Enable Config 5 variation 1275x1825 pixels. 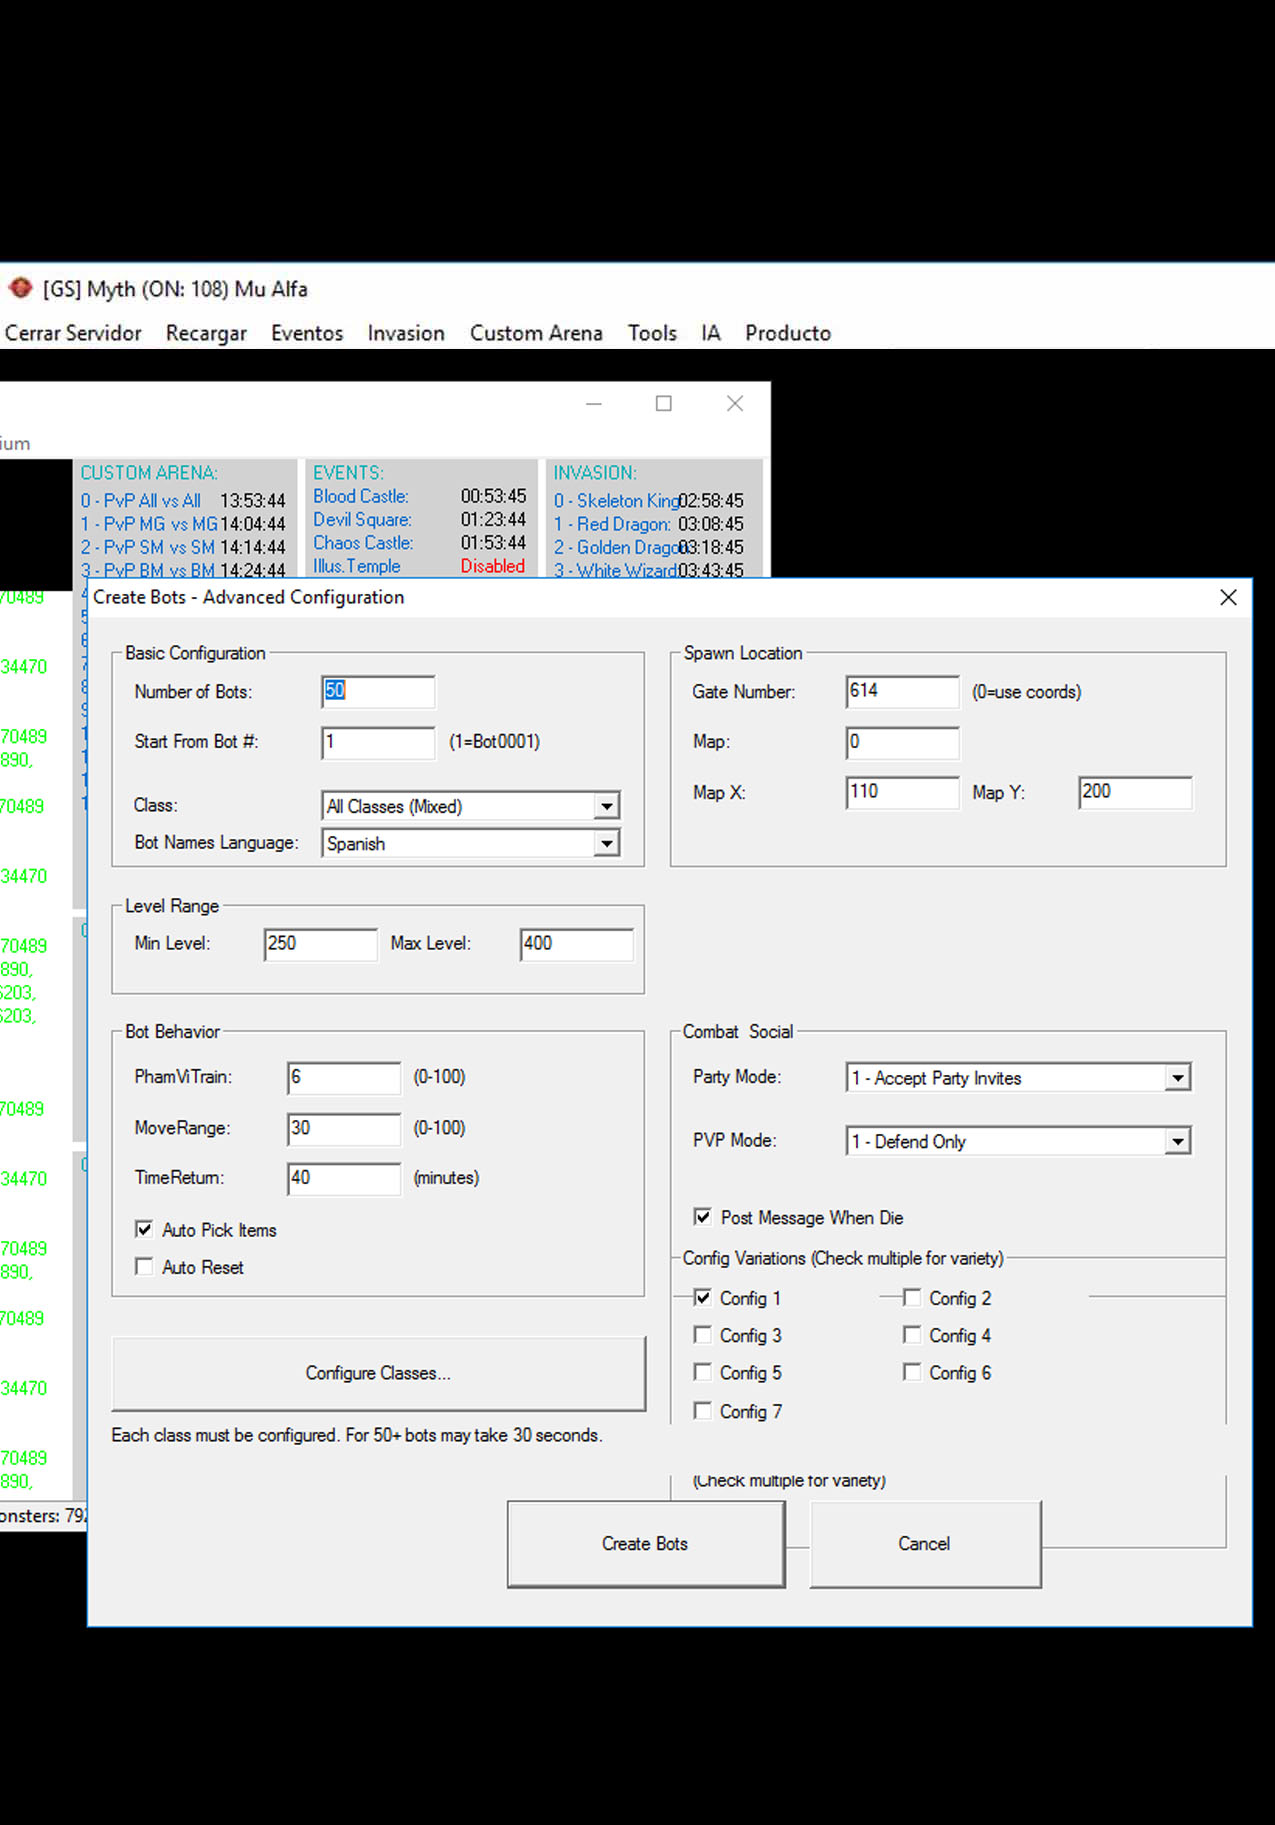(703, 1372)
